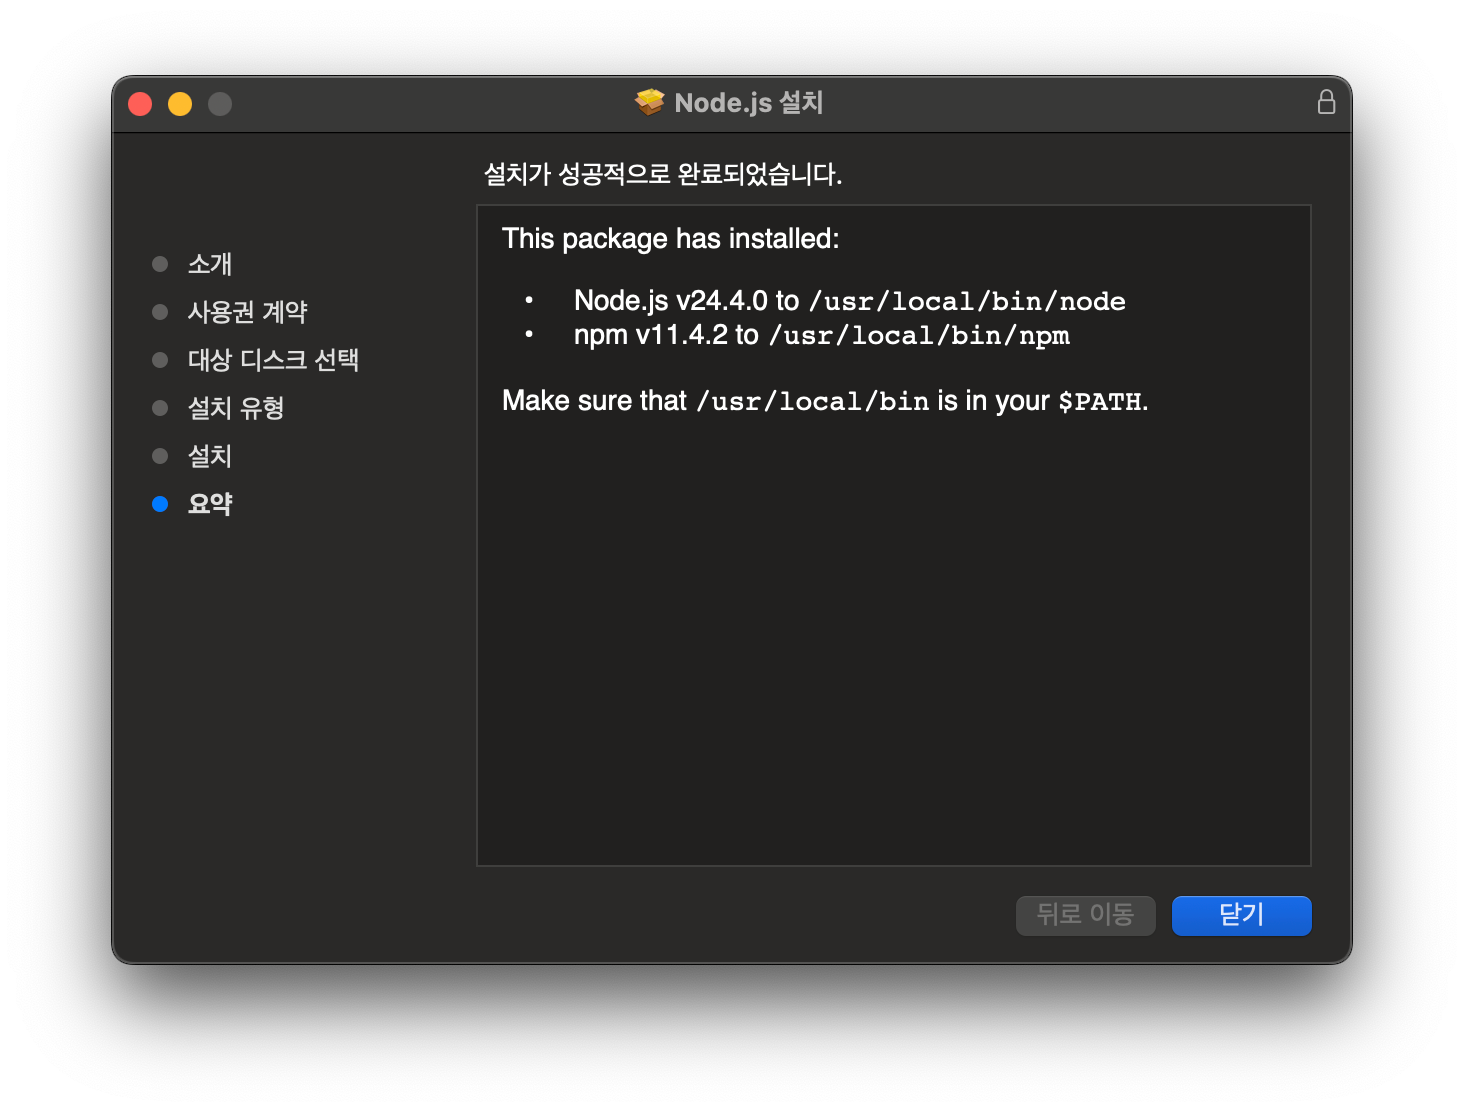Select the 사용권 계약 step

(247, 312)
